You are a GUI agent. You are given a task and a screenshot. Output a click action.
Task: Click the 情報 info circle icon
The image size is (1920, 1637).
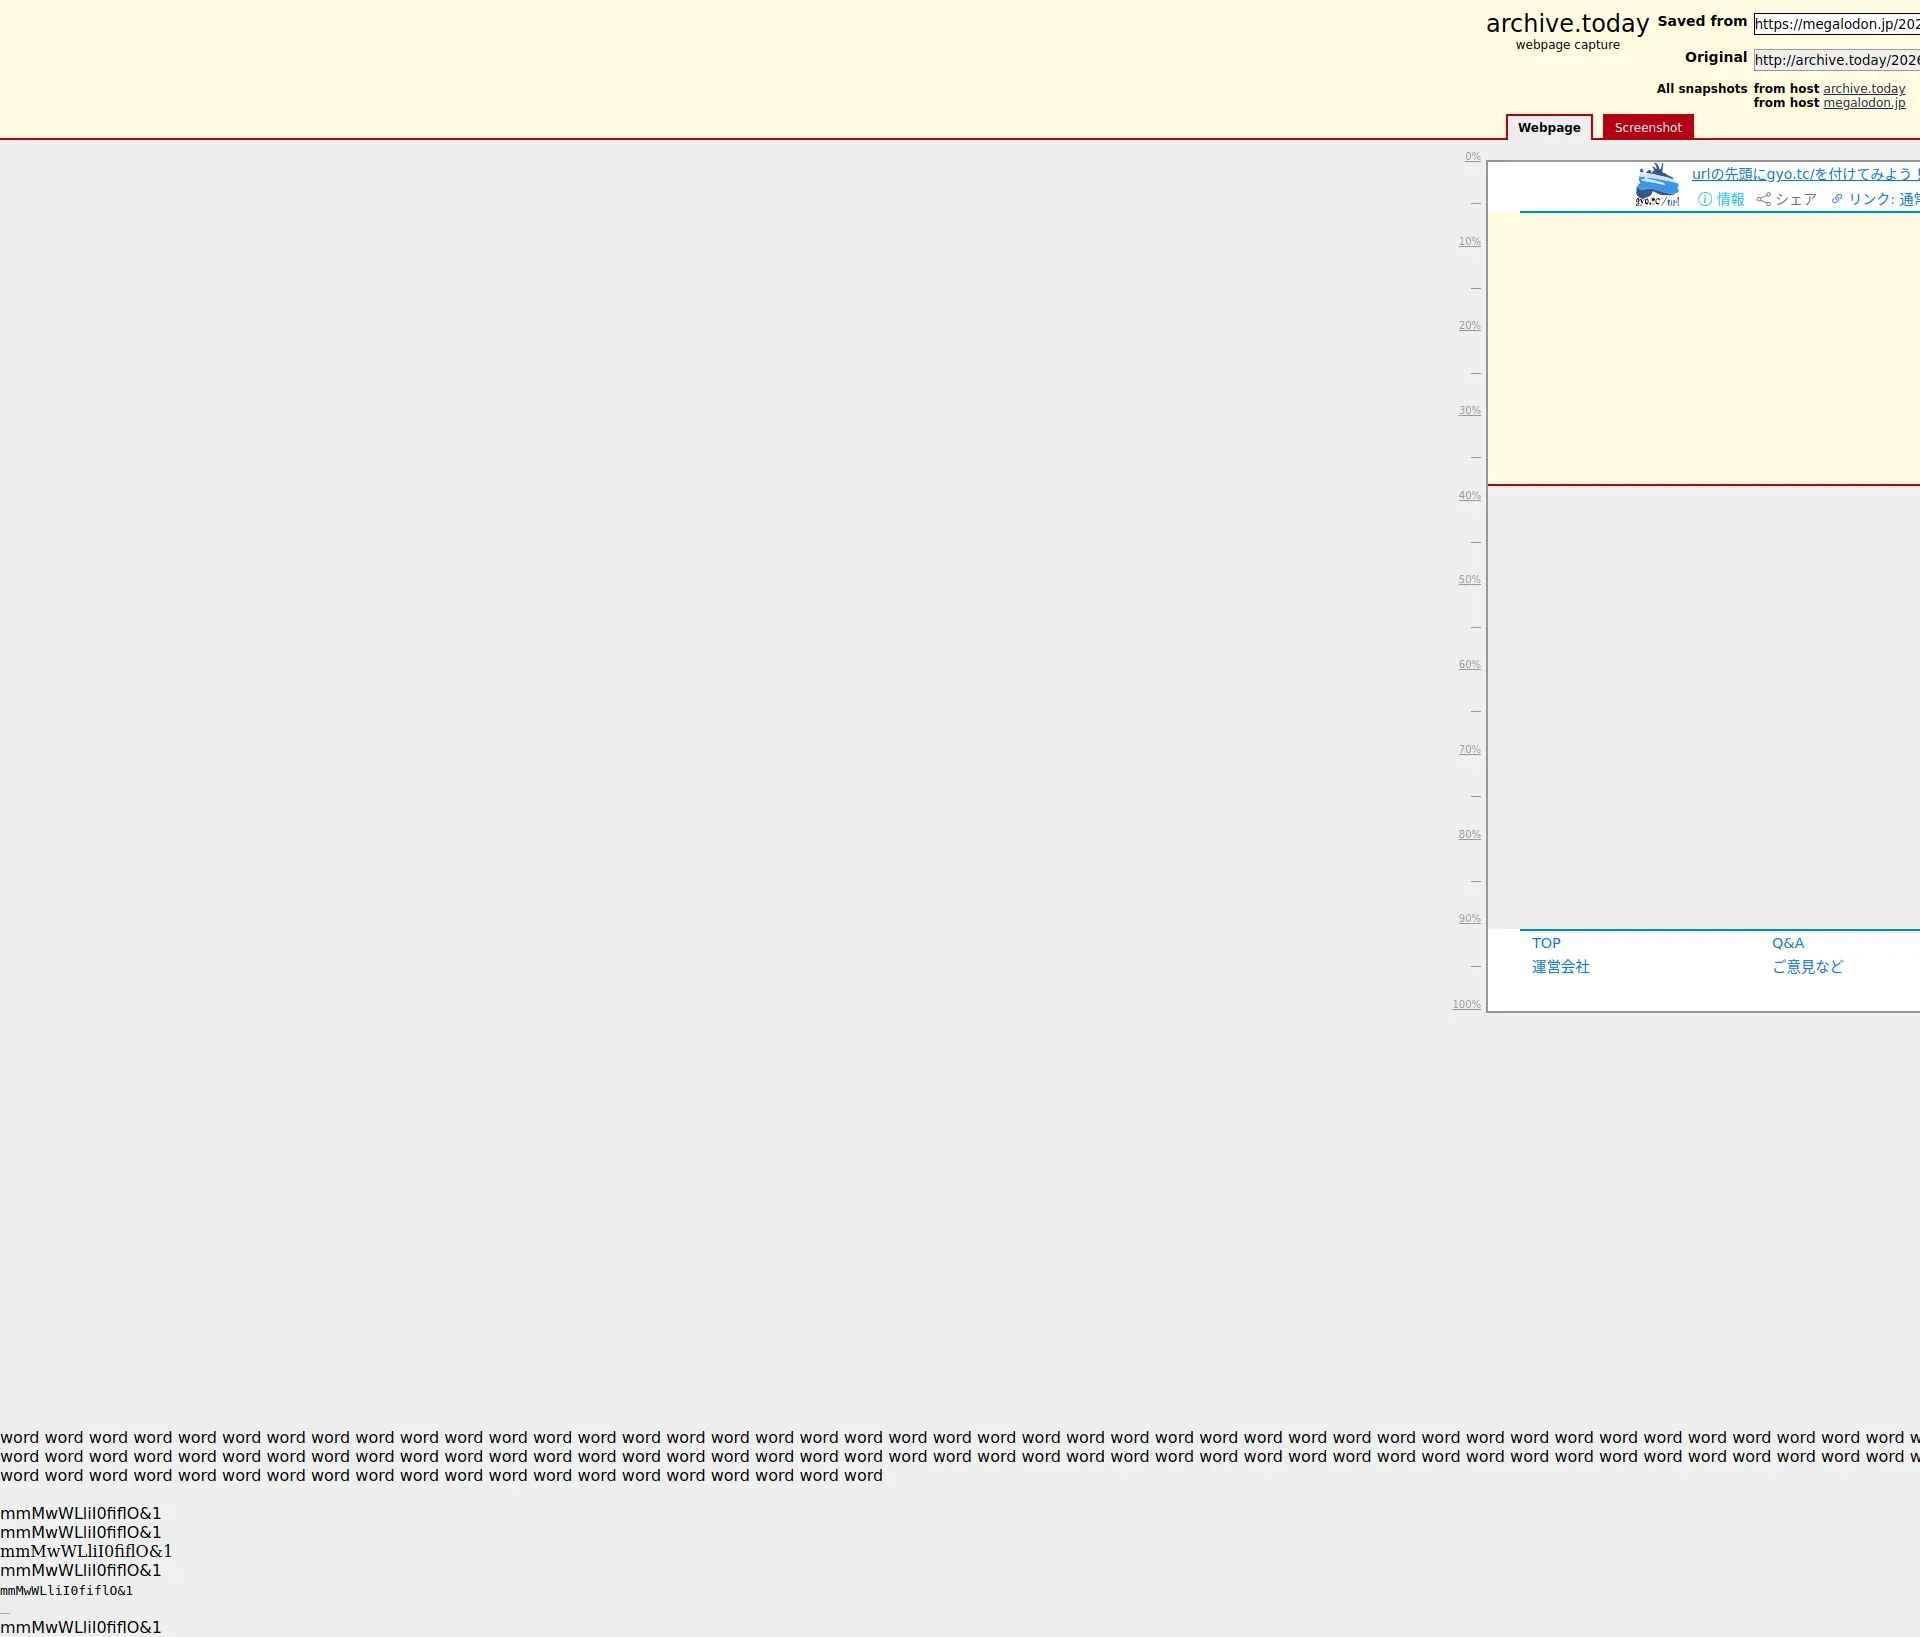[1705, 199]
